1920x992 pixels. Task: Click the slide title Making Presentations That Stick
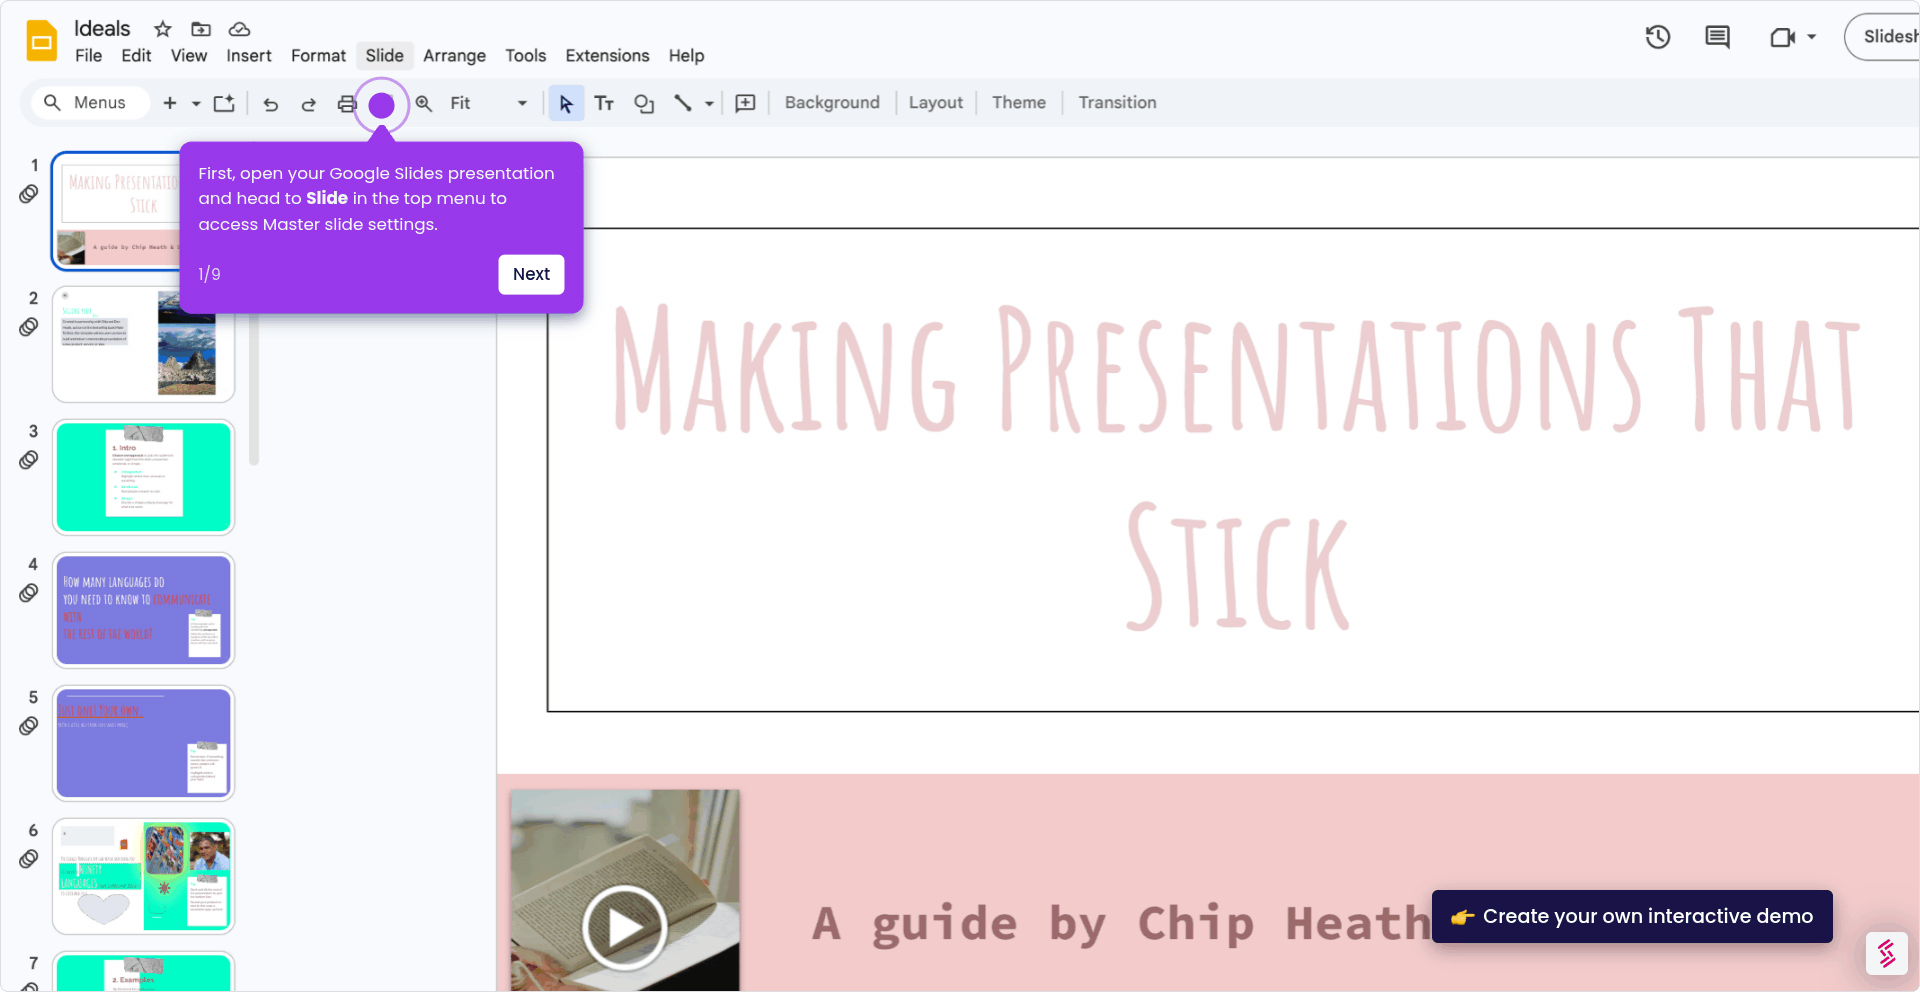[1236, 468]
